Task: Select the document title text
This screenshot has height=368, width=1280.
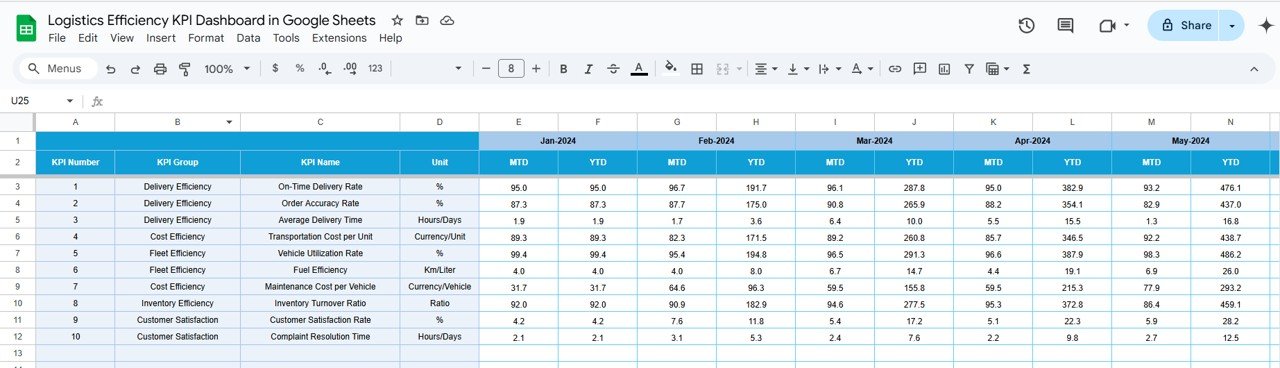Action: (x=212, y=20)
